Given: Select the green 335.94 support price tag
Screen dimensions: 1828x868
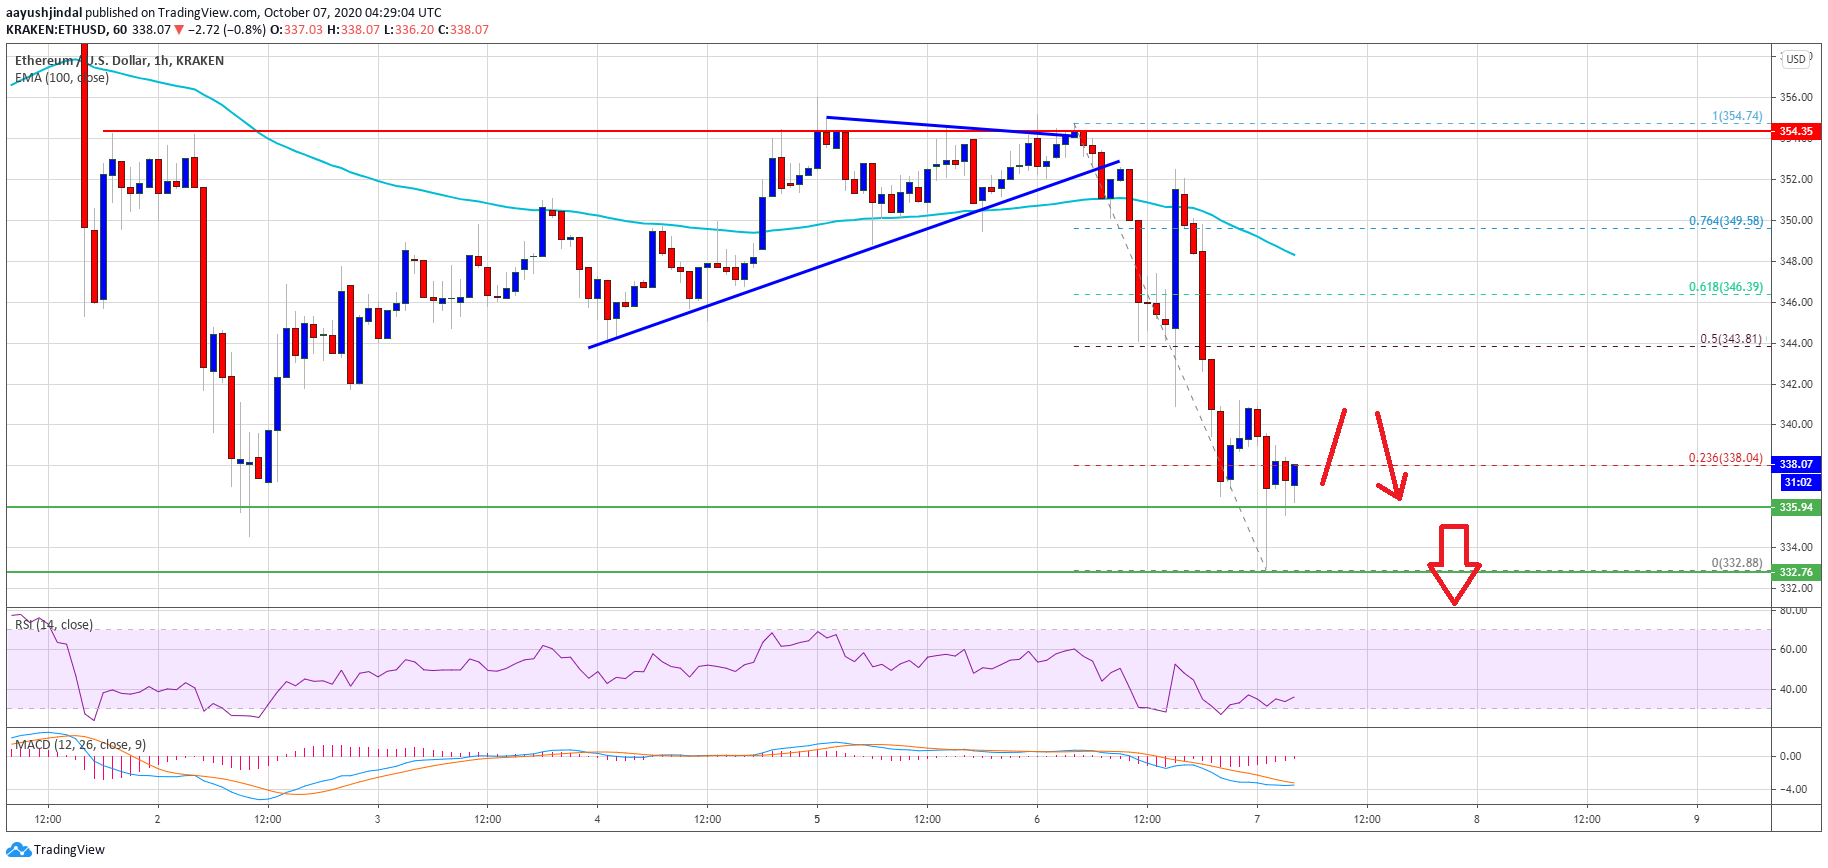Looking at the screenshot, I should pos(1795,507).
